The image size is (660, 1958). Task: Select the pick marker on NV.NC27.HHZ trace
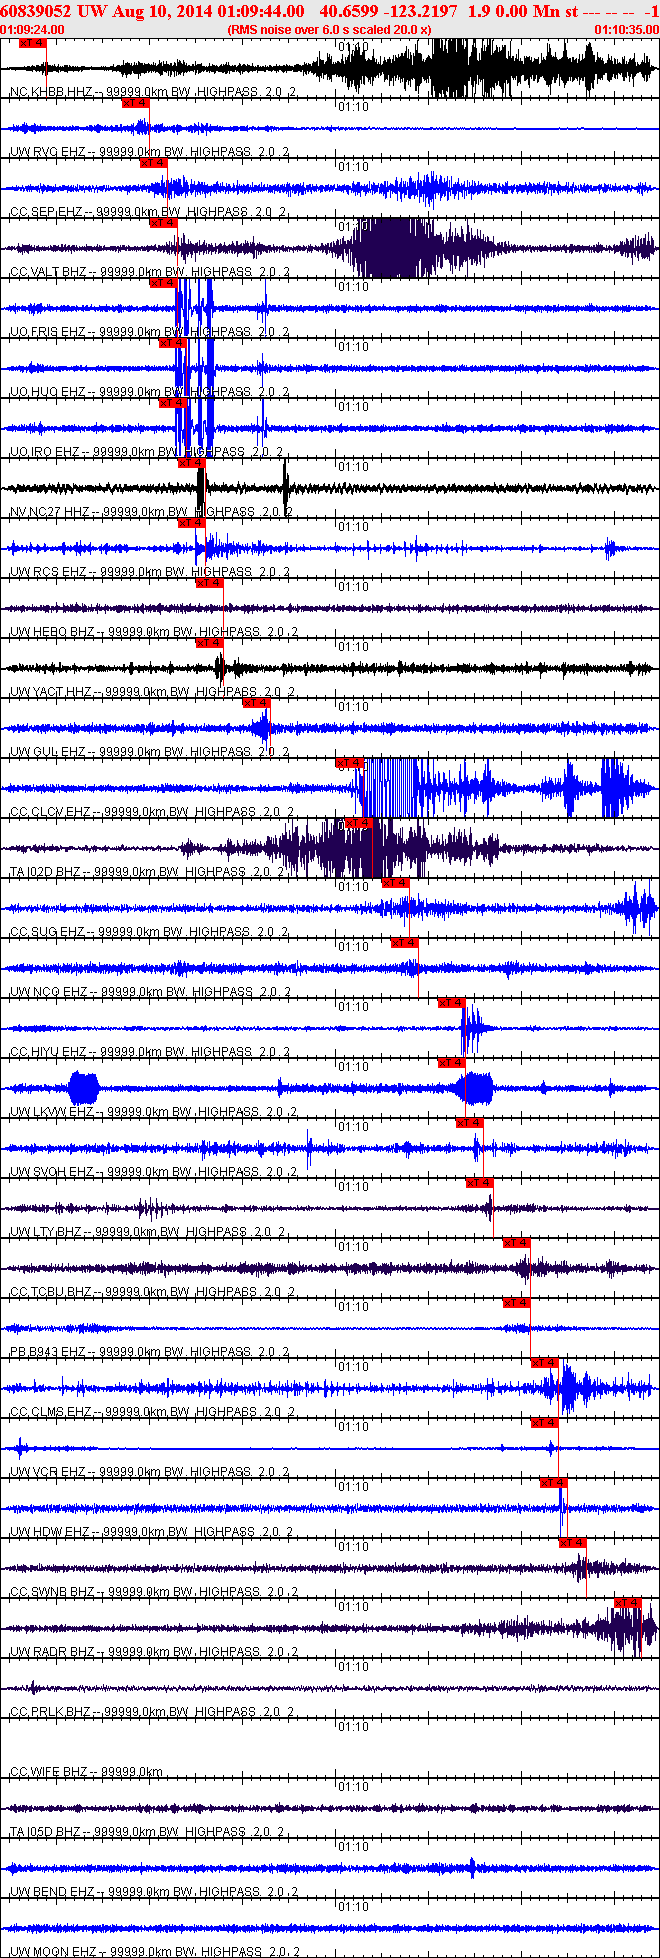(x=191, y=463)
